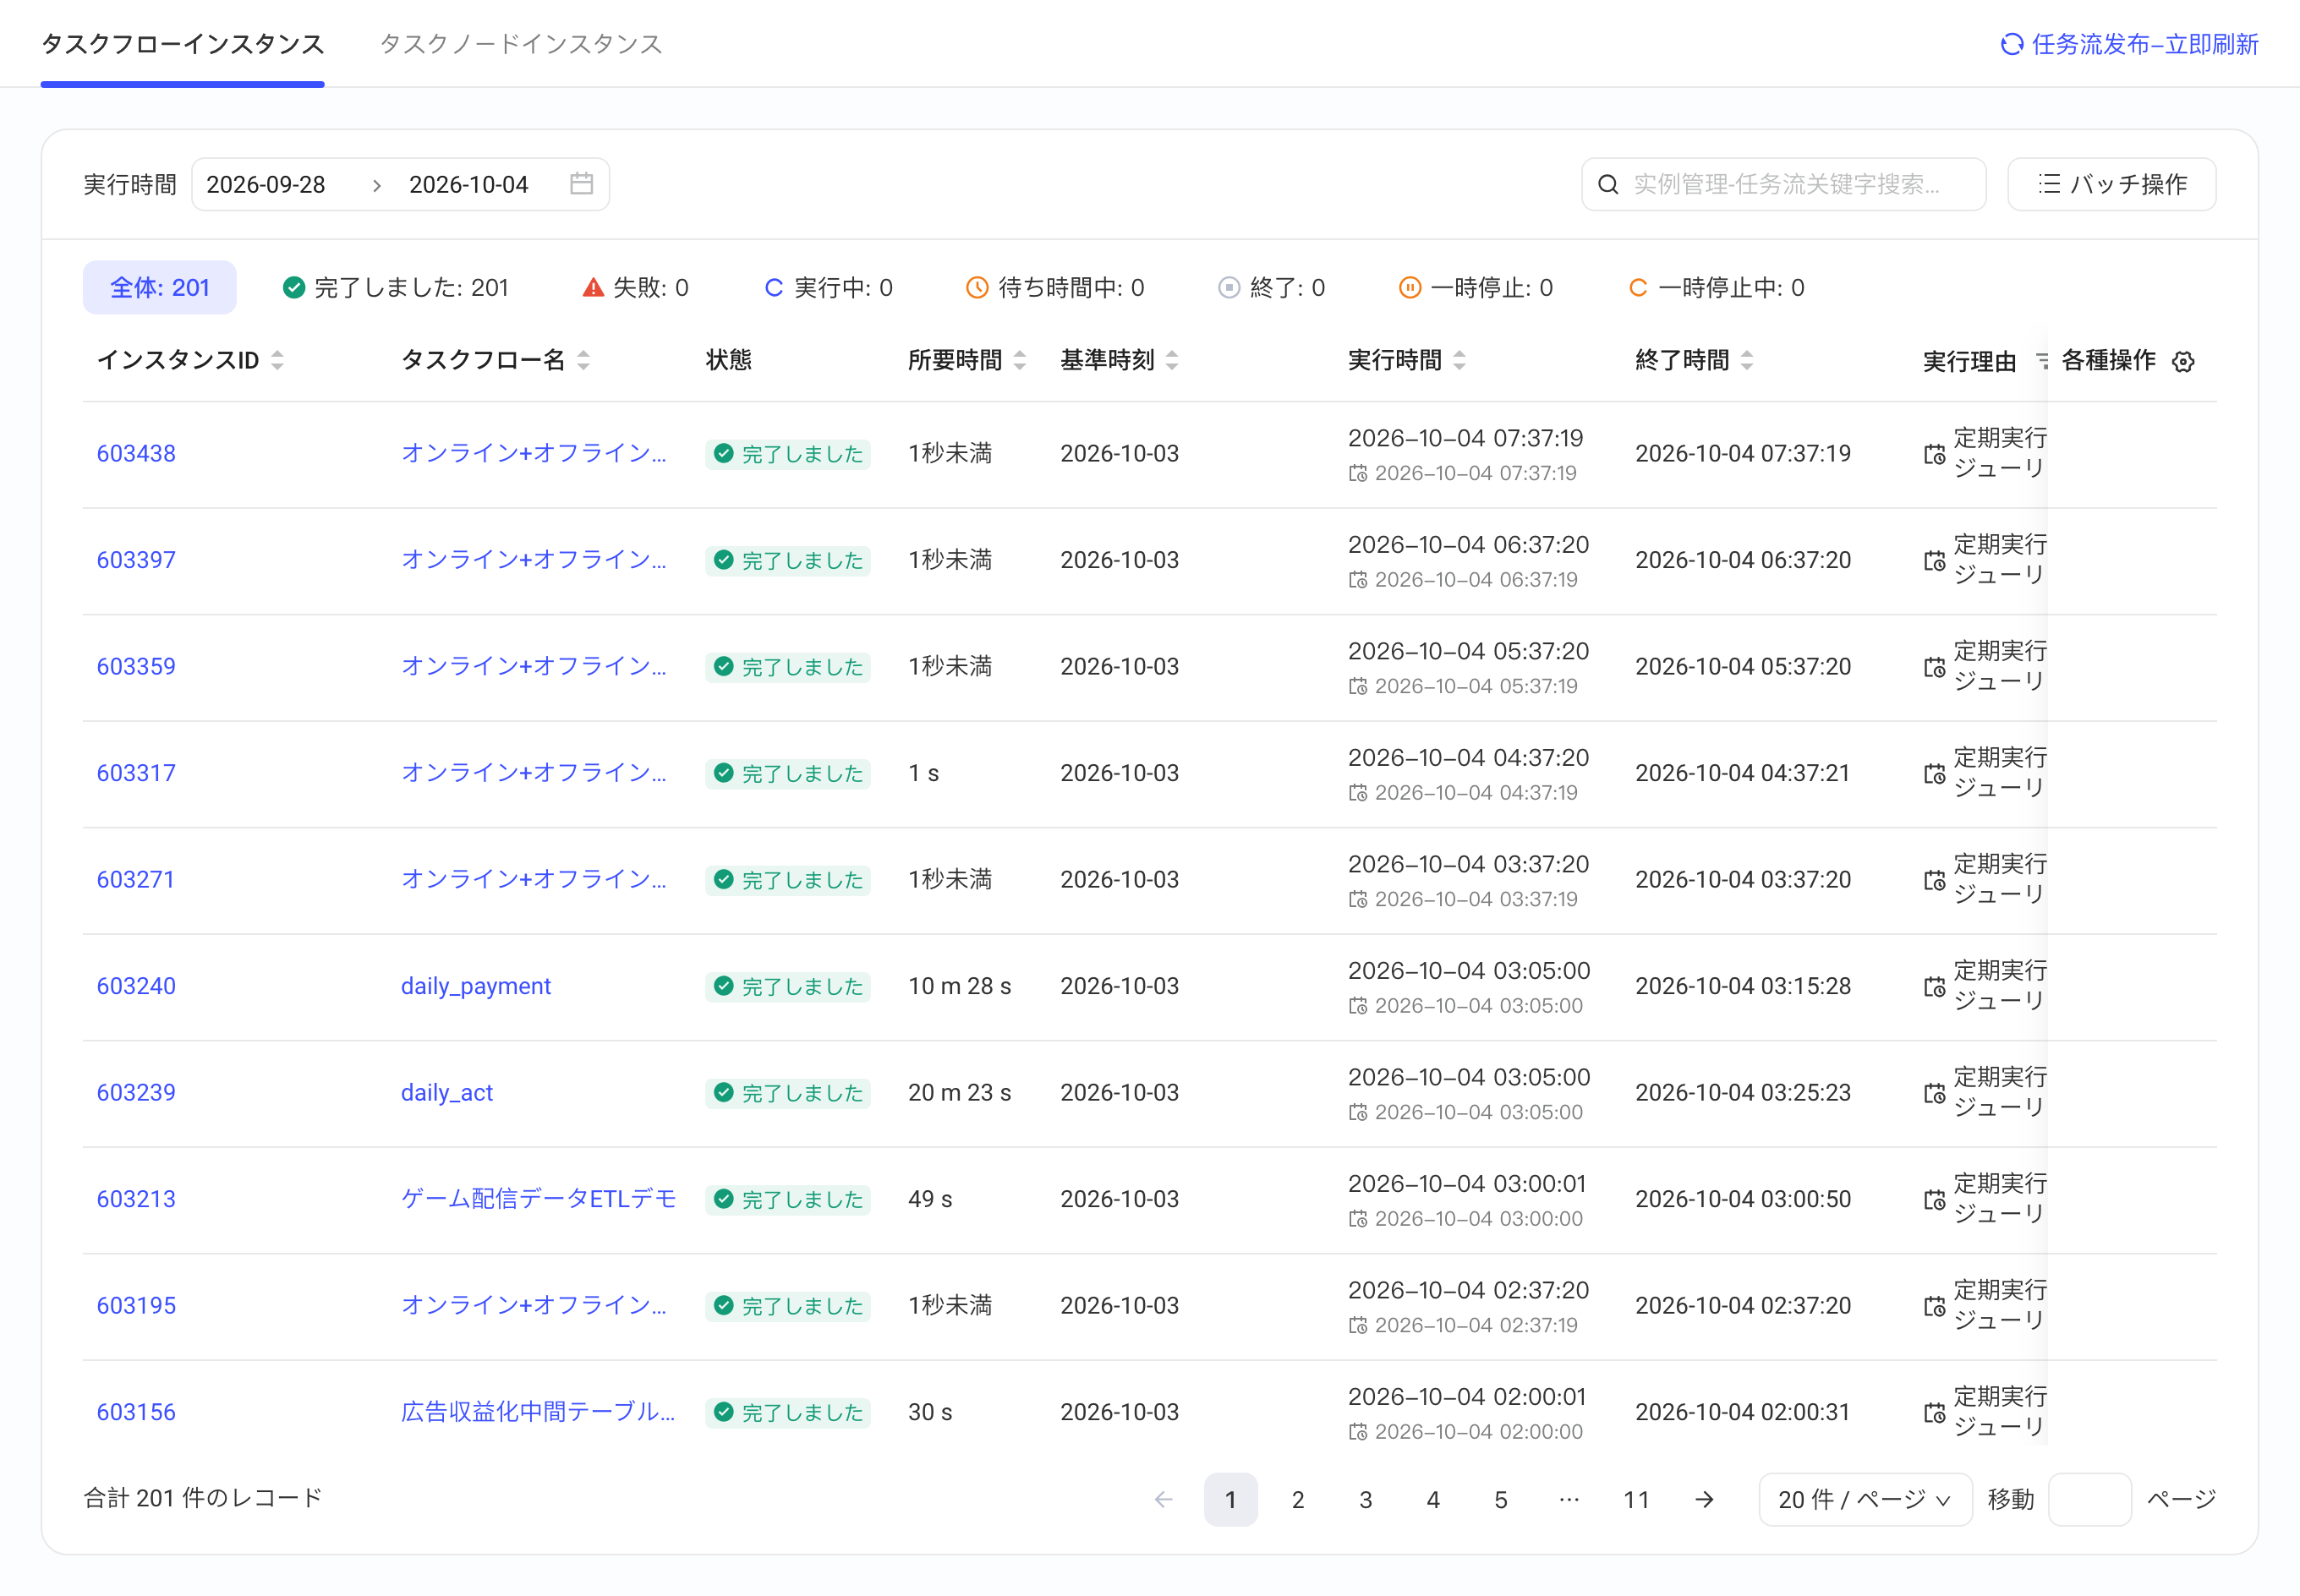The width and height of the screenshot is (2300, 1596).
Task: Open ゲーム配信データETLデモ task flow
Action: pyautogui.click(x=538, y=1199)
